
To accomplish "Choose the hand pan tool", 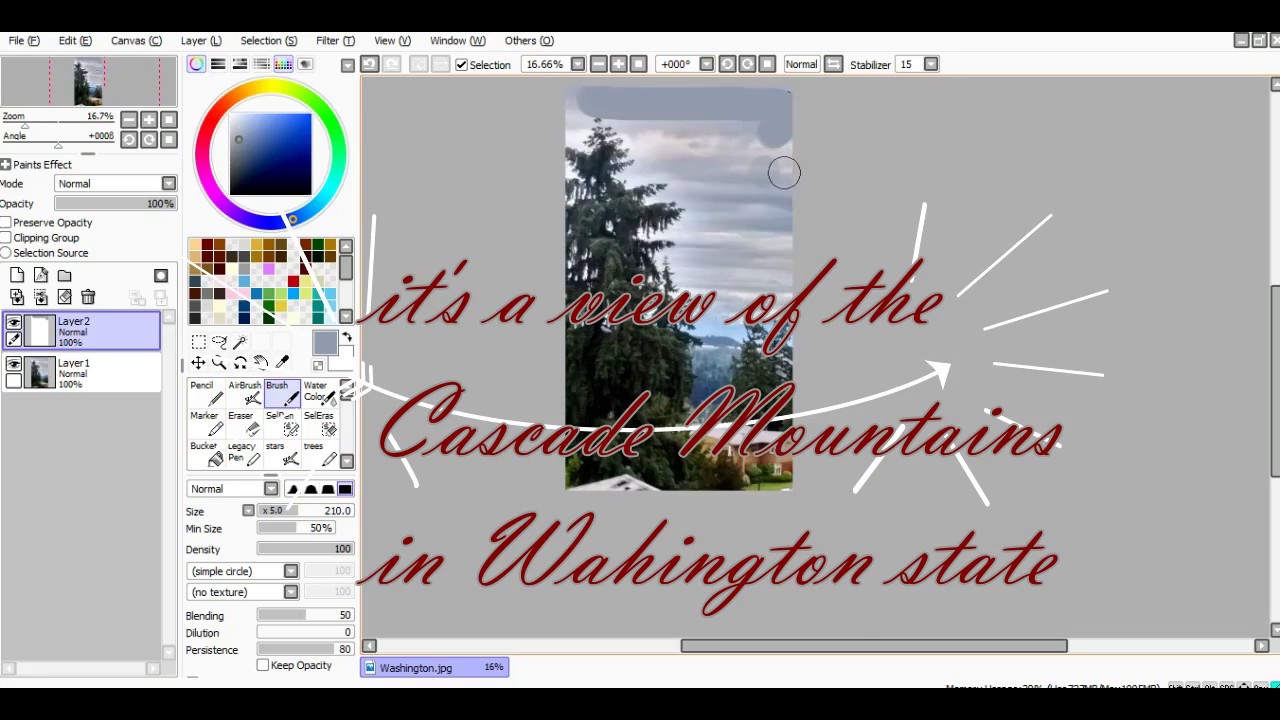I will (x=261, y=363).
